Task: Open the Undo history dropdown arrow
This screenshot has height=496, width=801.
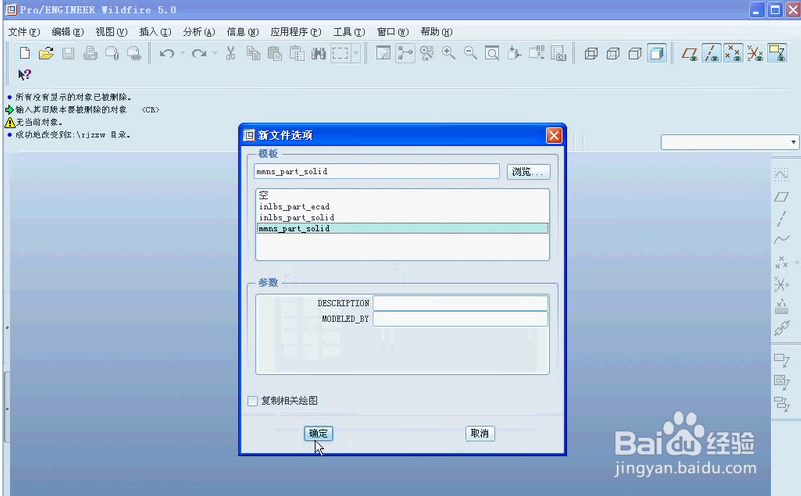Action: coord(182,53)
